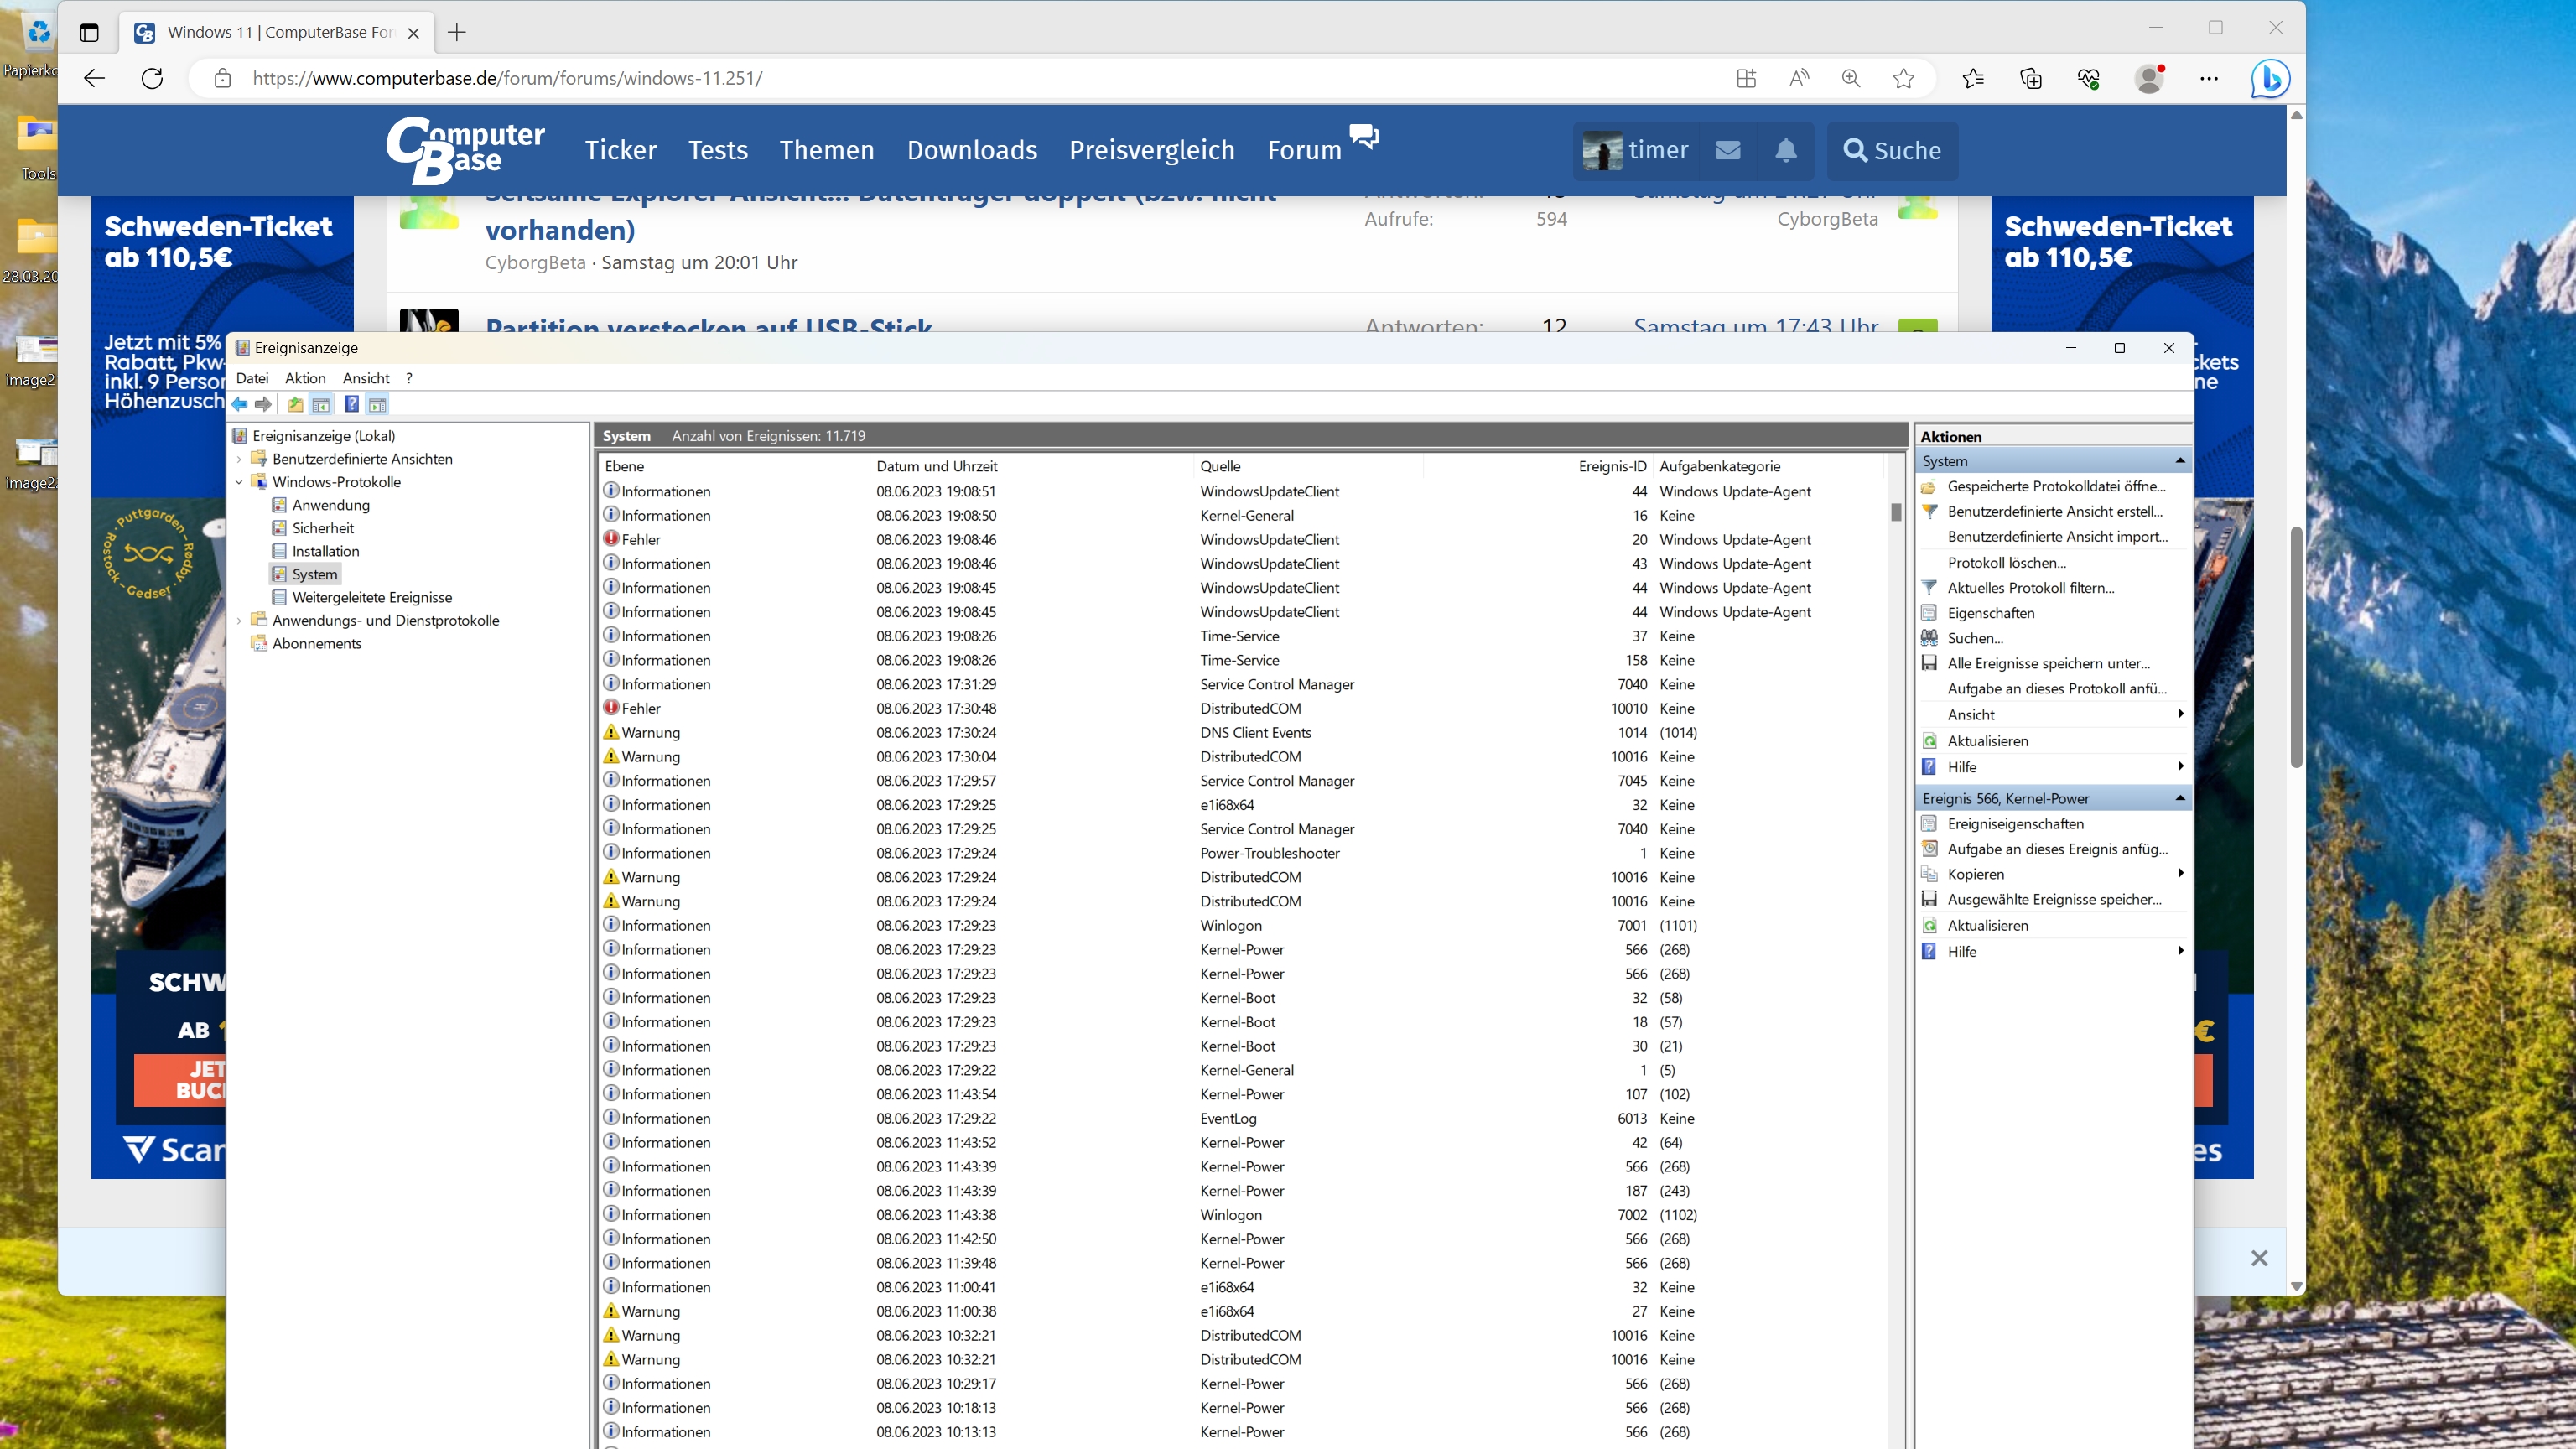Collapse the Windows-Protokolle tree node
Viewport: 2576px width, 1449px height.
pos(240,482)
